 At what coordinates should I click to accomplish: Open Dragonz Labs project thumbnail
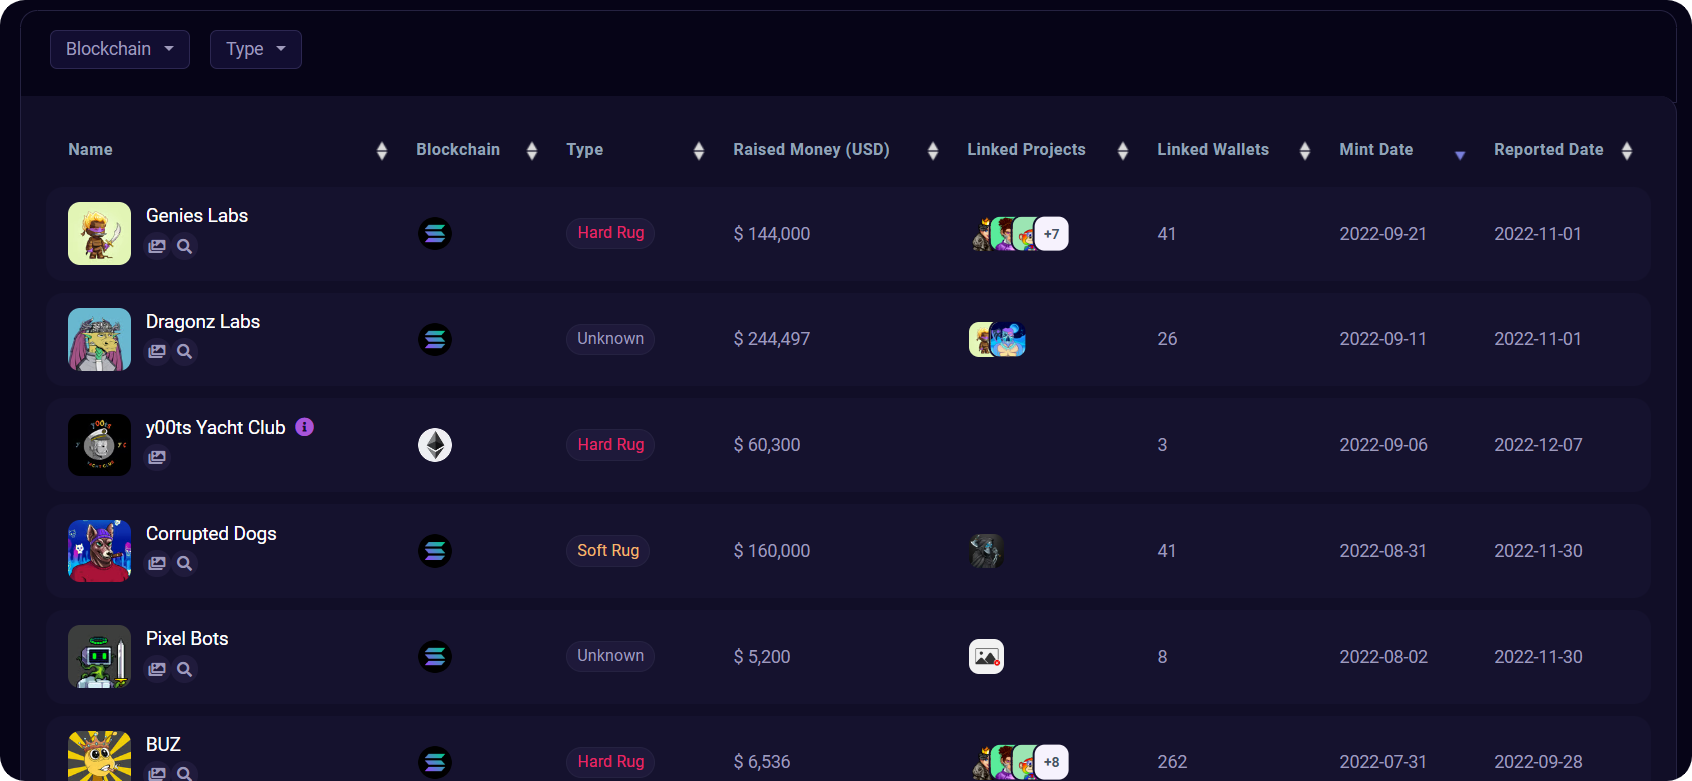coord(99,340)
